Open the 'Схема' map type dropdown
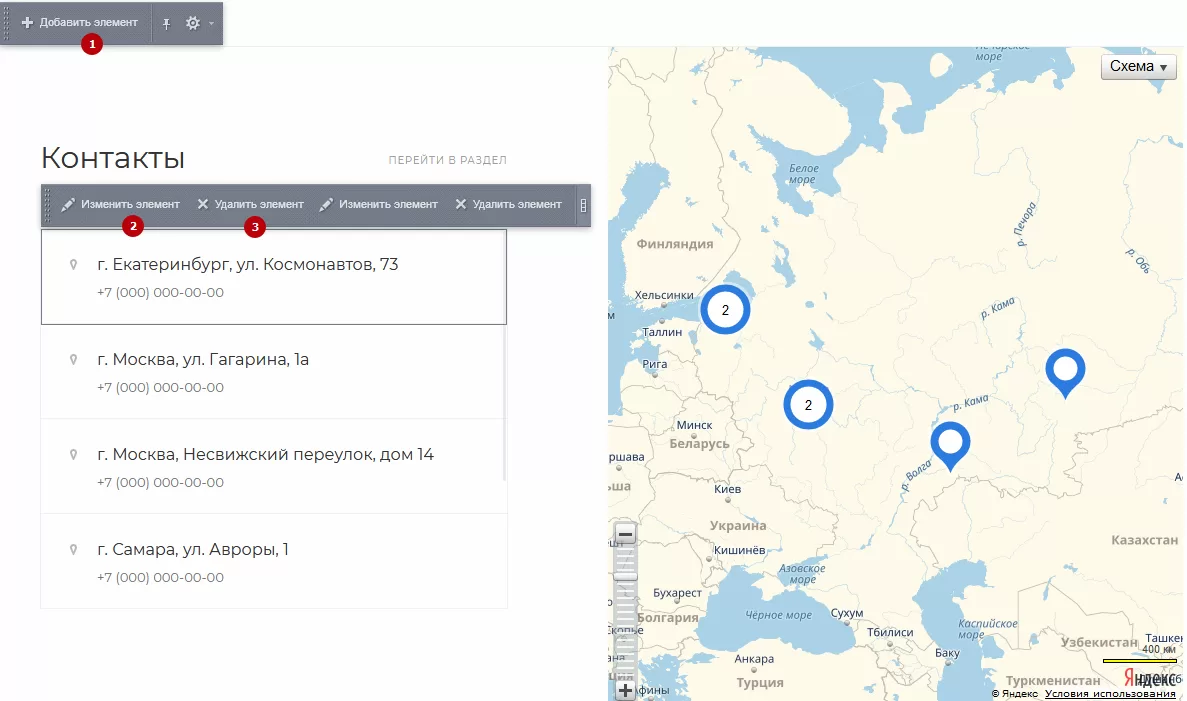 pyautogui.click(x=1139, y=67)
